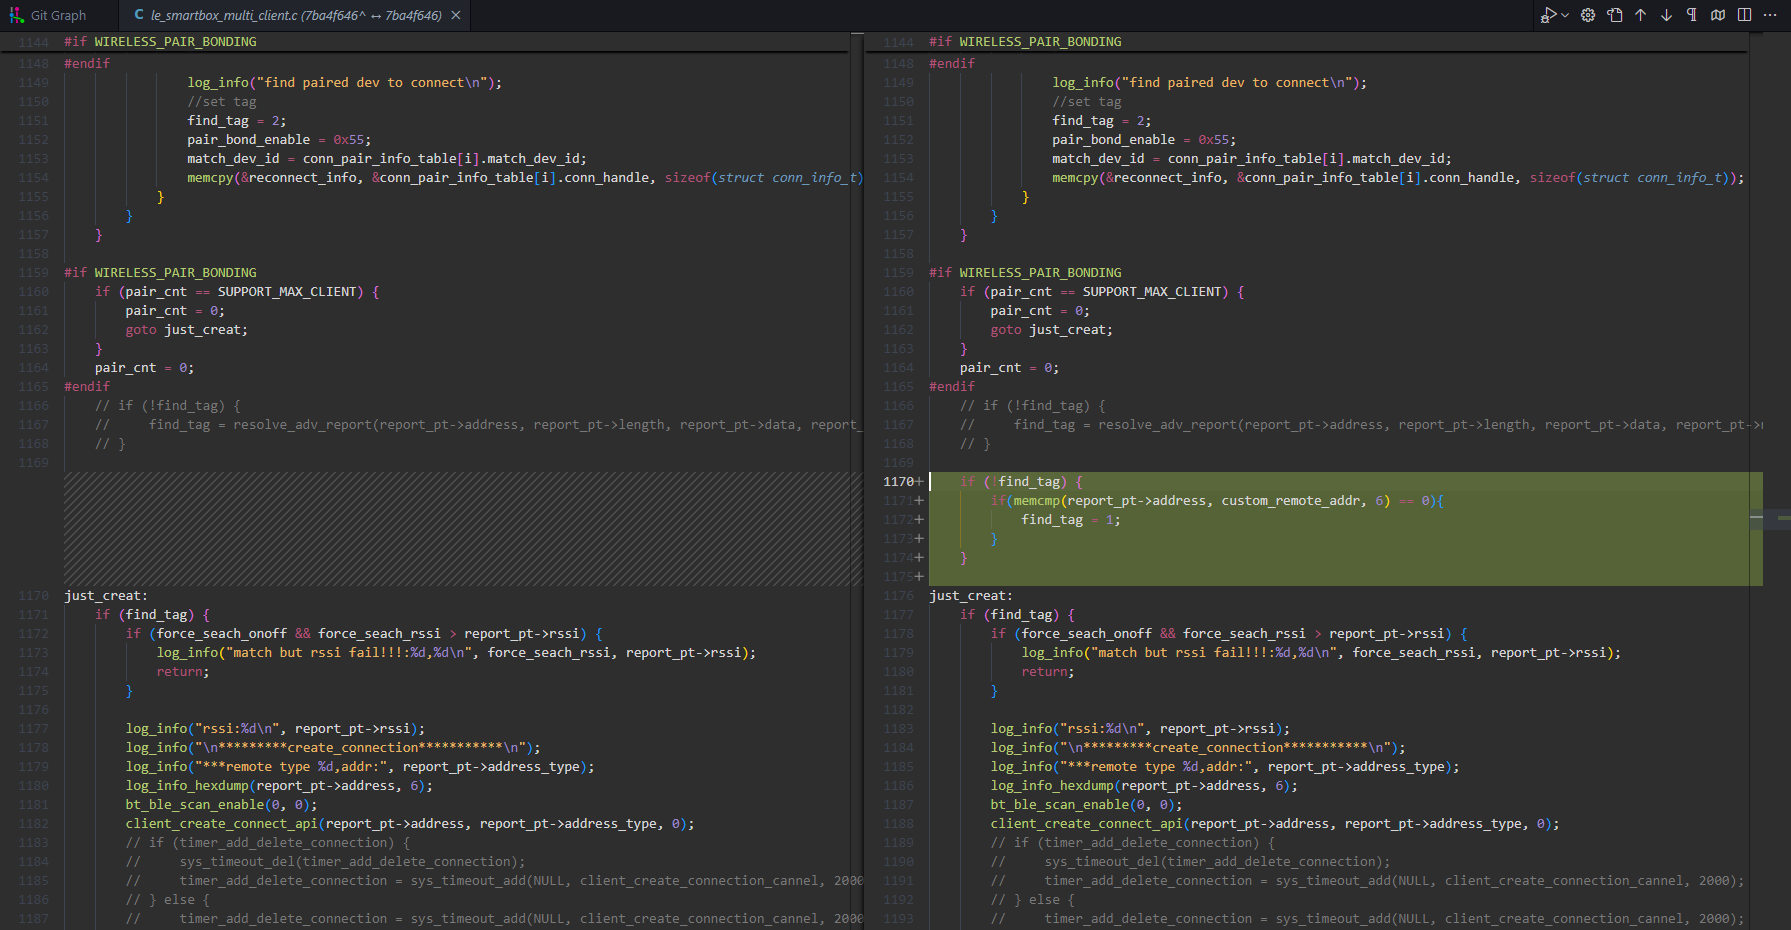The width and height of the screenshot is (1791, 930).
Task: Click the plus marker beside added line 1173
Action: tap(919, 539)
